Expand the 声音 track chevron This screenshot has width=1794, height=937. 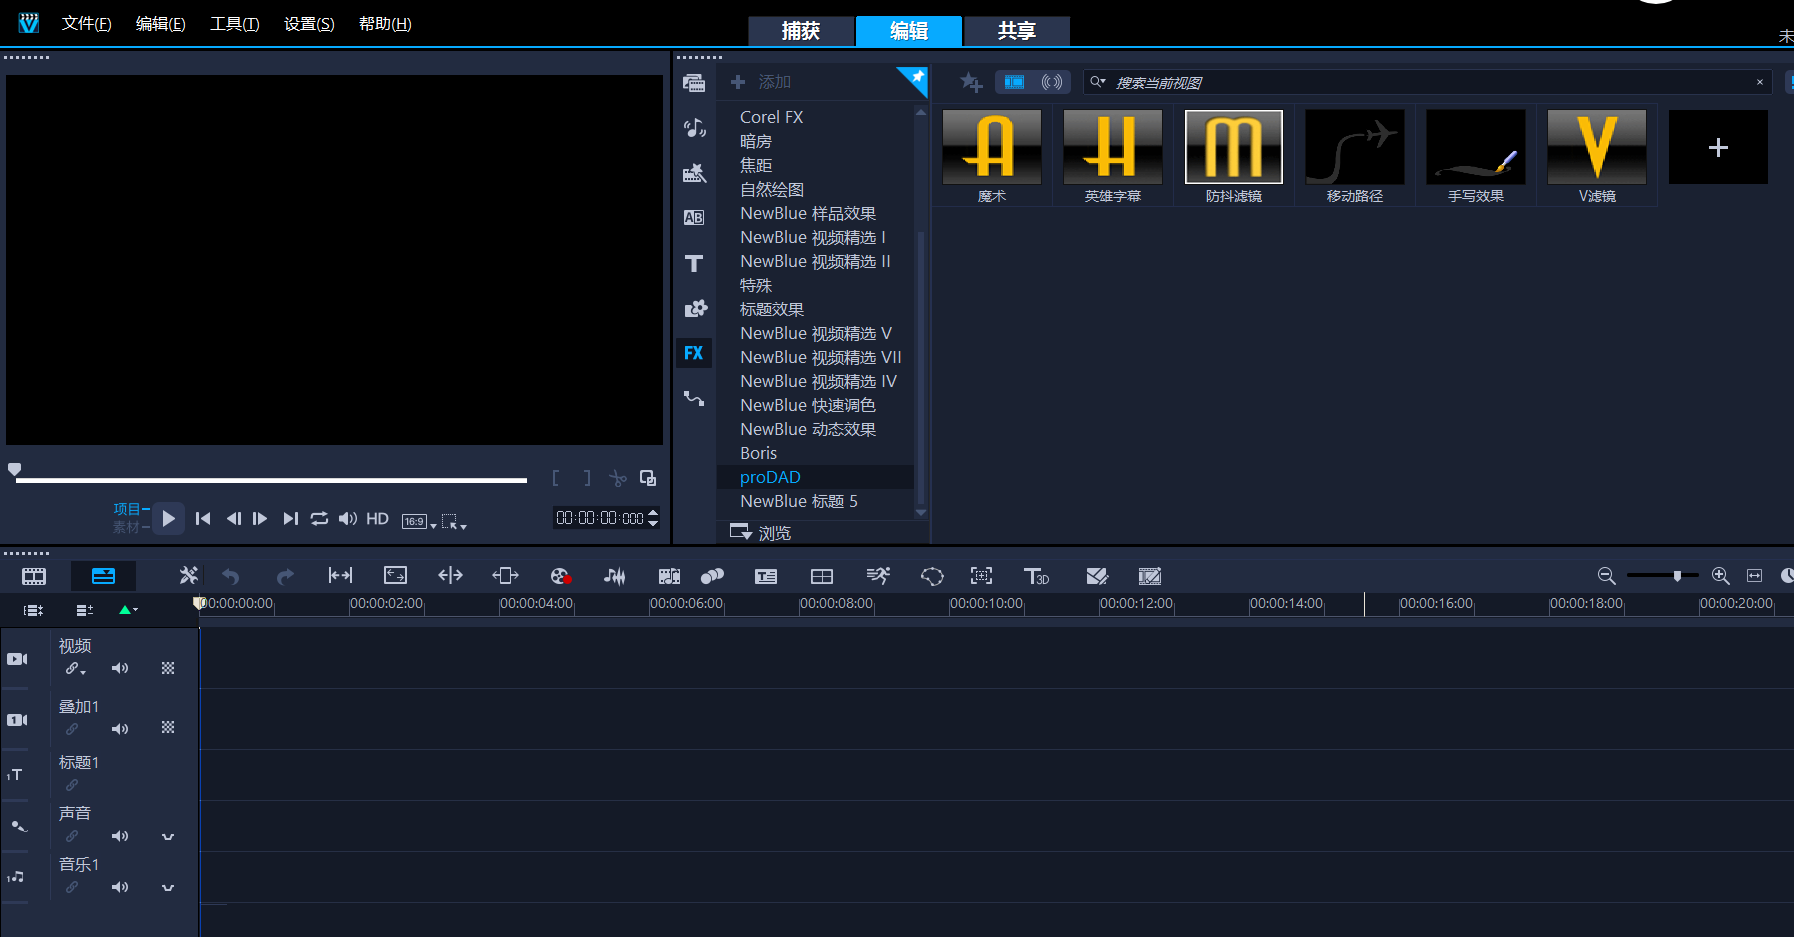click(x=168, y=836)
